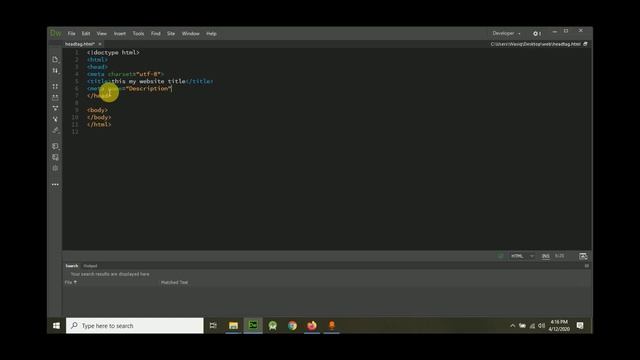Click the icon beside the file path
Viewport: 640px width, 360px height.
tap(585, 44)
